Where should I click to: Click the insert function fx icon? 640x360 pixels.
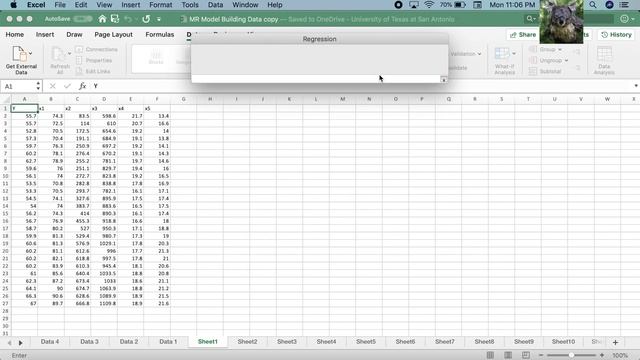82,86
